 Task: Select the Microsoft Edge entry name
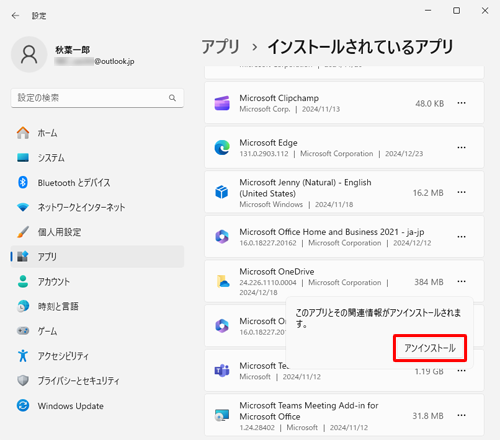pos(268,143)
